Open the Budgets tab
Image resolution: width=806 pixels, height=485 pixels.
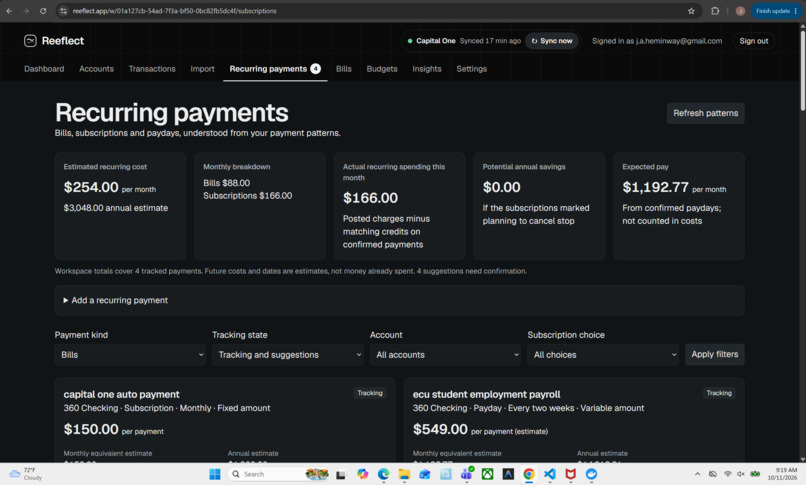coord(382,69)
